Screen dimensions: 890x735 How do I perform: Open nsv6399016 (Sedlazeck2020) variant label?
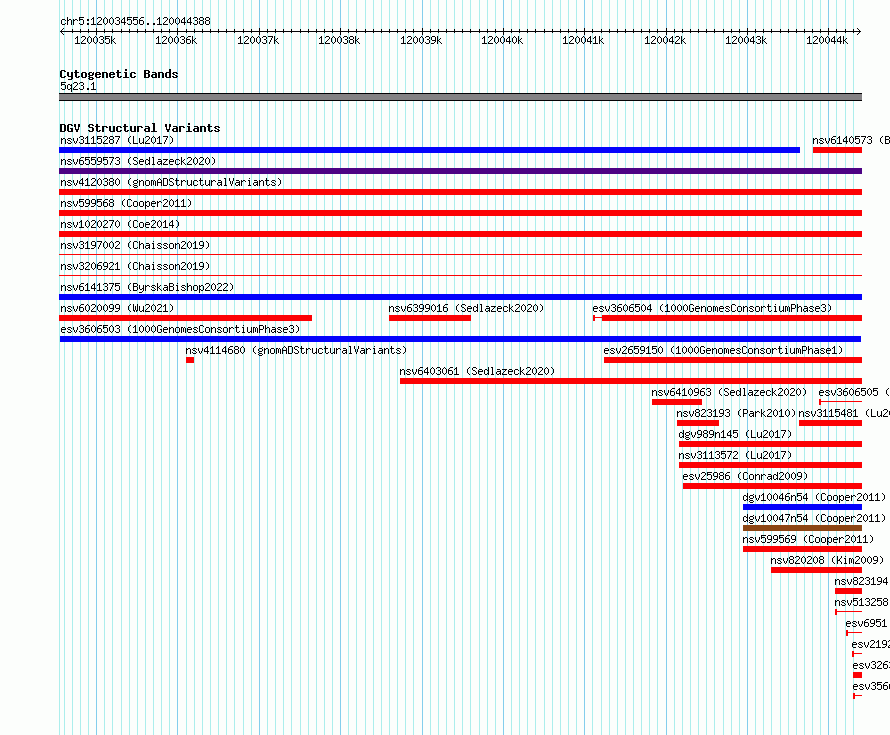pyautogui.click(x=466, y=308)
